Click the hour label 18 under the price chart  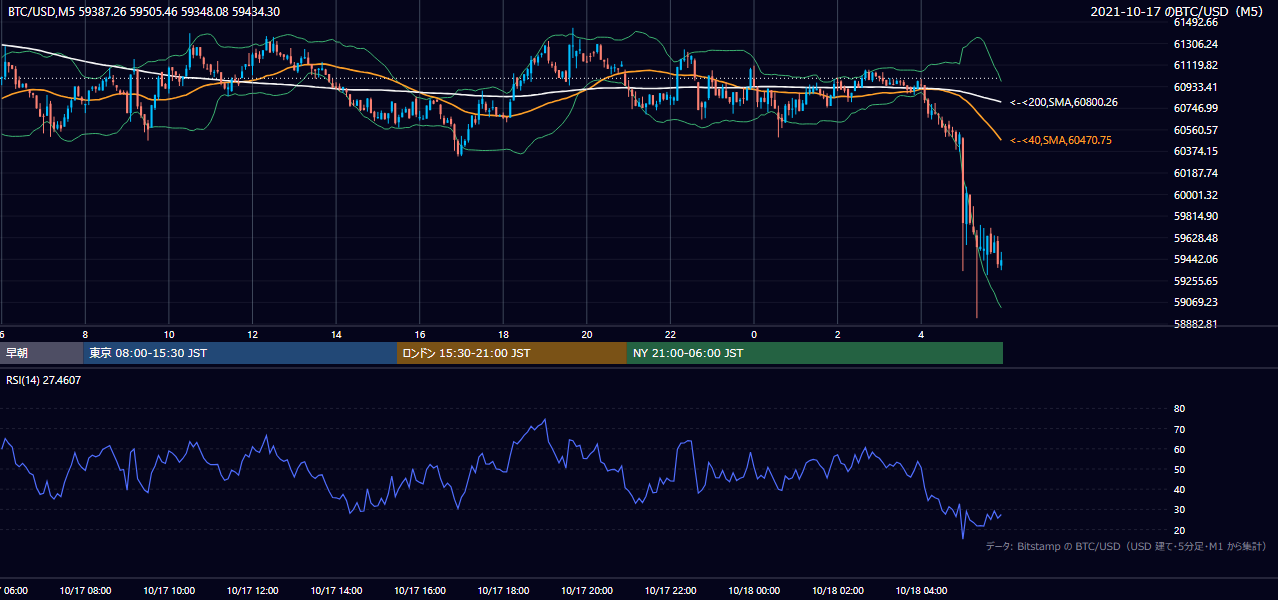coord(504,334)
